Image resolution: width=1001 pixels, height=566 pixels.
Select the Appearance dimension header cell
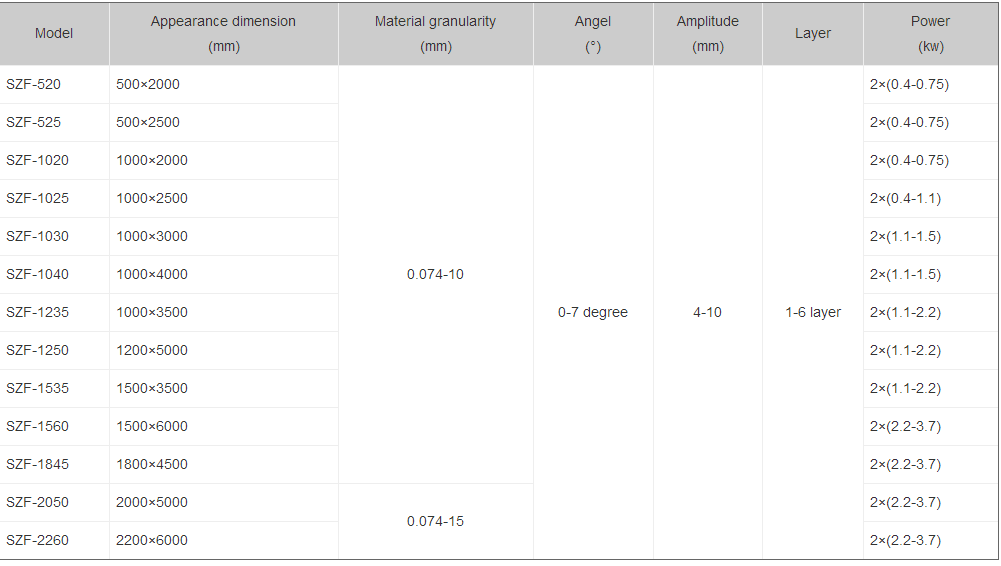223,34
